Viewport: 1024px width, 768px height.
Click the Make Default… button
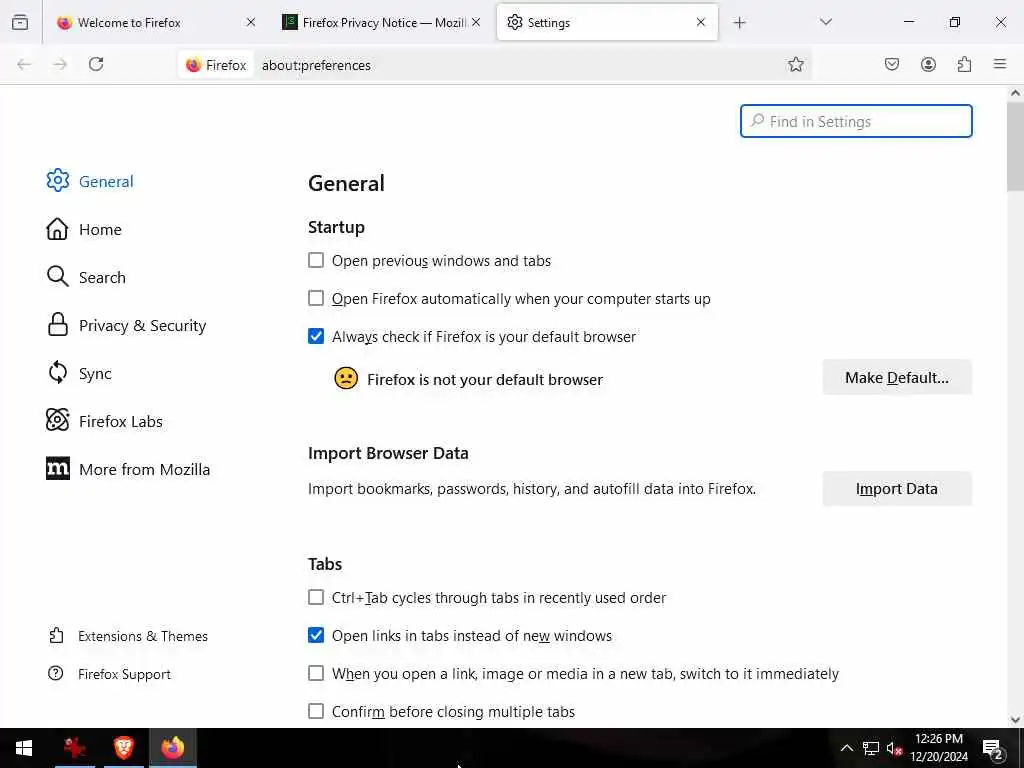pyautogui.click(x=897, y=377)
